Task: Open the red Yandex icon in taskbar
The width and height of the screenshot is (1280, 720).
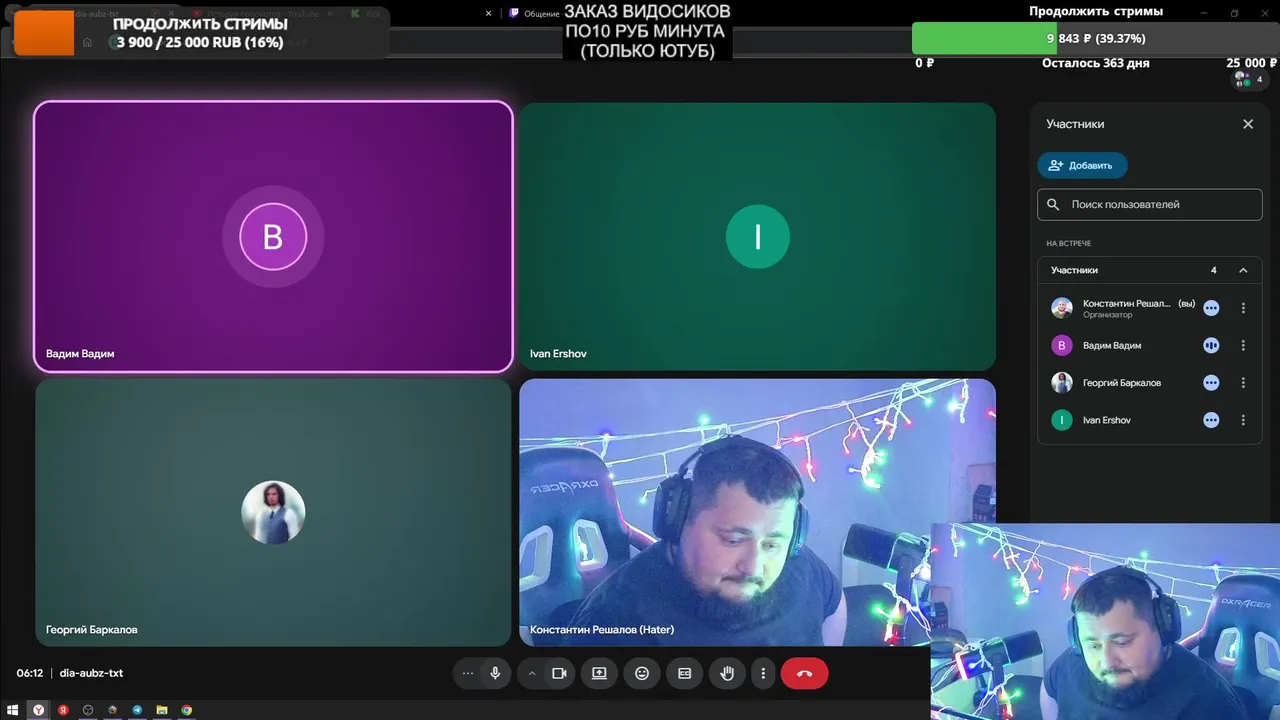Action: 63,710
